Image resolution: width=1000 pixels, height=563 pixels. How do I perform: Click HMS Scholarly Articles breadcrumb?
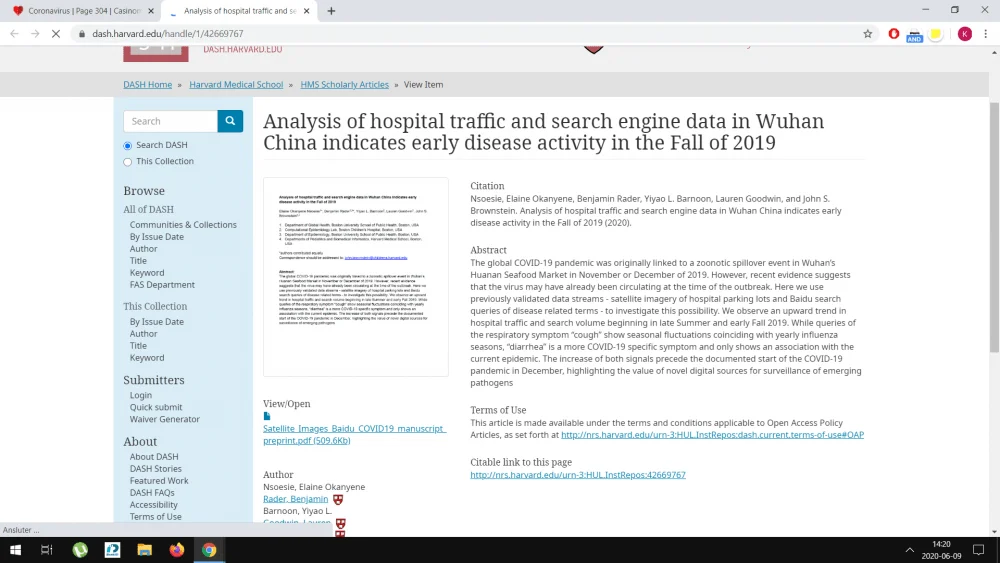pyautogui.click(x=344, y=84)
